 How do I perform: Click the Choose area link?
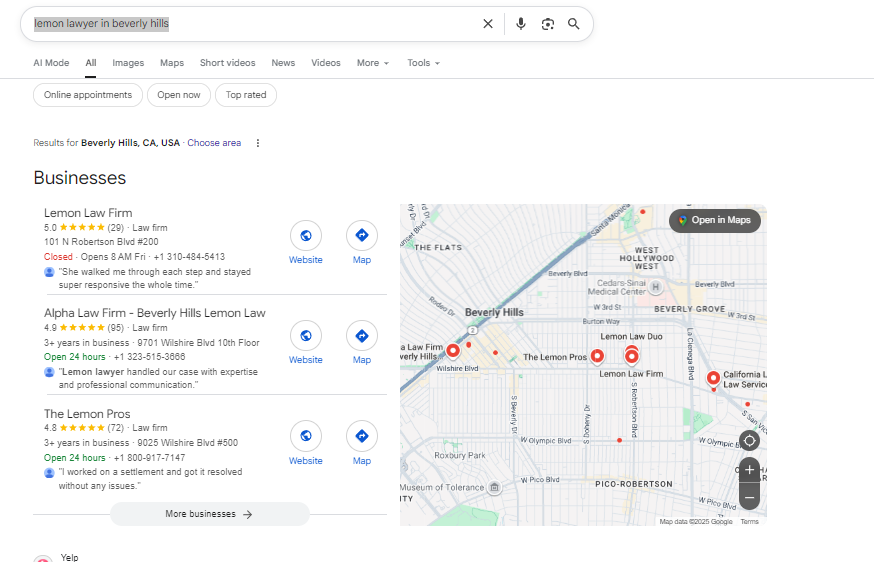(x=214, y=143)
